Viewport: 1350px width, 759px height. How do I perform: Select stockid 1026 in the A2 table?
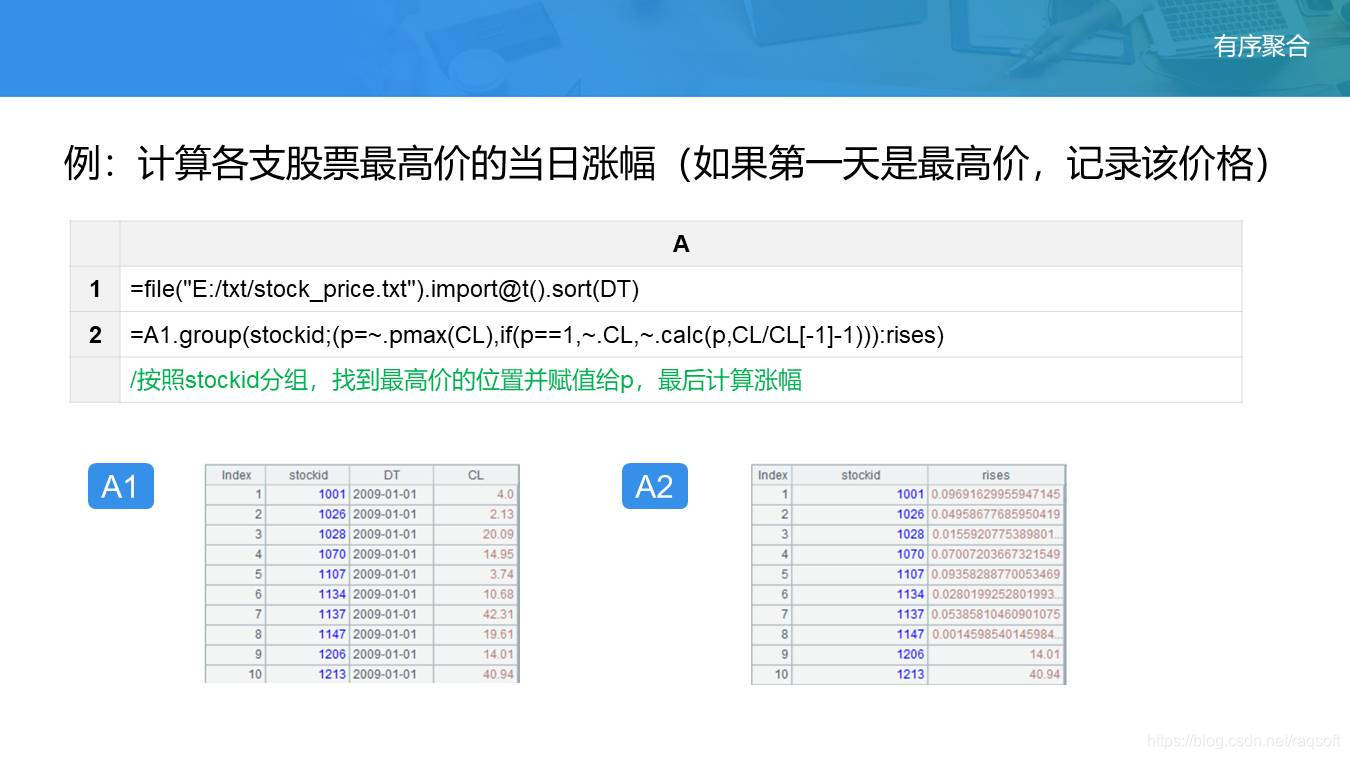pyautogui.click(x=910, y=514)
